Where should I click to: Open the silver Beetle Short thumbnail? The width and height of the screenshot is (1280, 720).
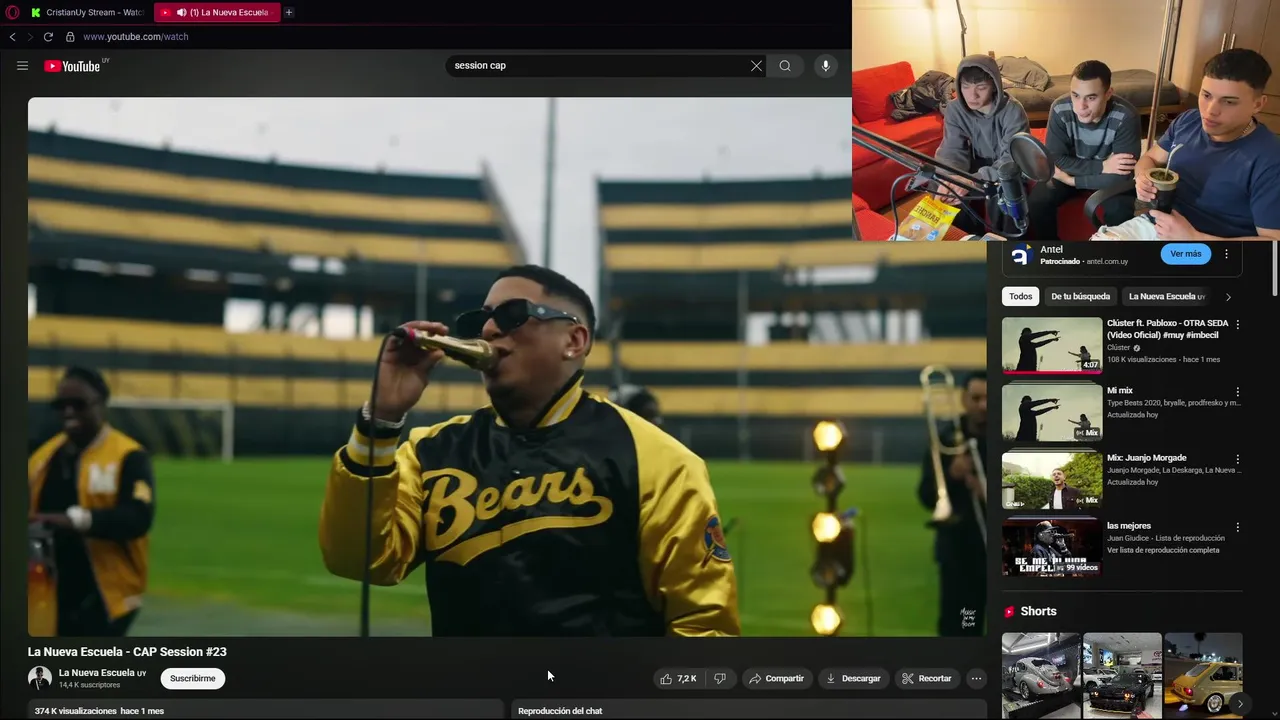(1041, 676)
